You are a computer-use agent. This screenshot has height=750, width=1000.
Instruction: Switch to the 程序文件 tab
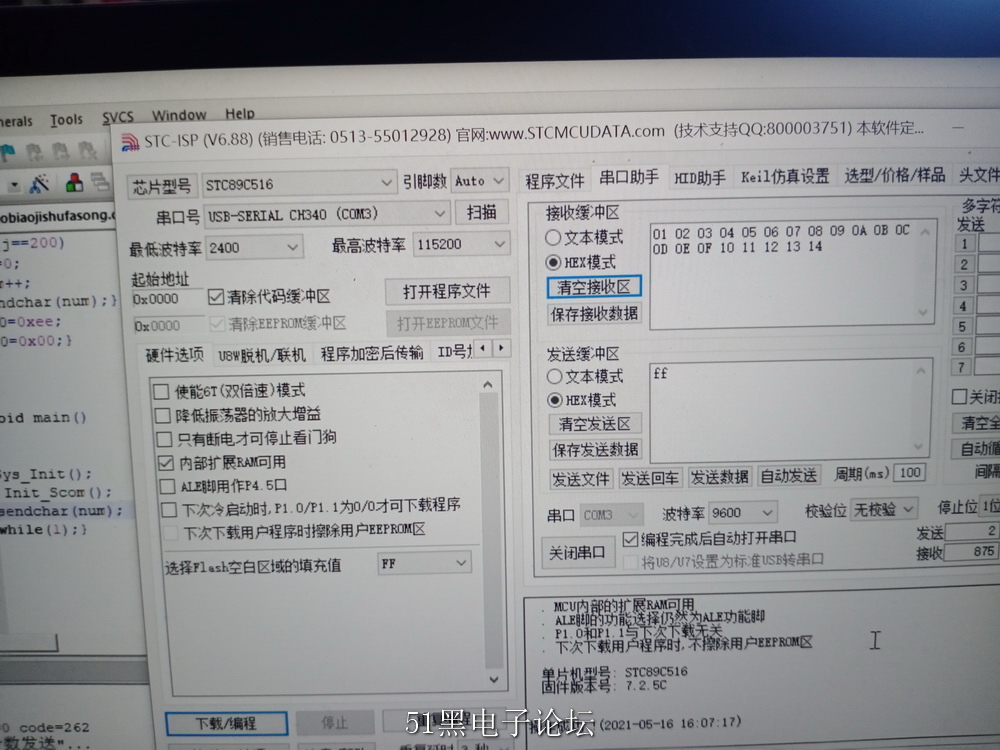pyautogui.click(x=555, y=181)
